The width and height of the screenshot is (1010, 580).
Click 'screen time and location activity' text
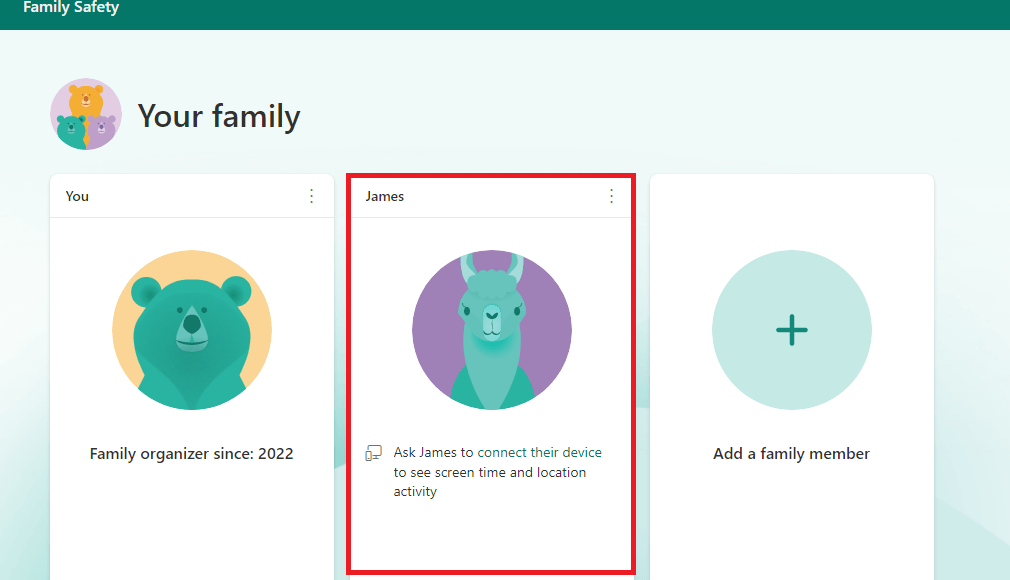tap(490, 482)
